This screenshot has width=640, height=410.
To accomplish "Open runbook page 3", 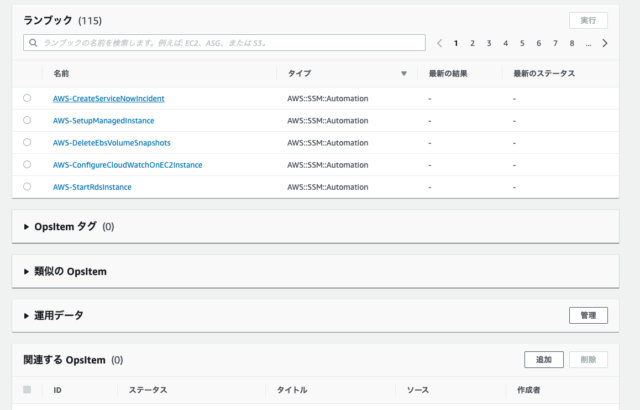I will point(489,43).
